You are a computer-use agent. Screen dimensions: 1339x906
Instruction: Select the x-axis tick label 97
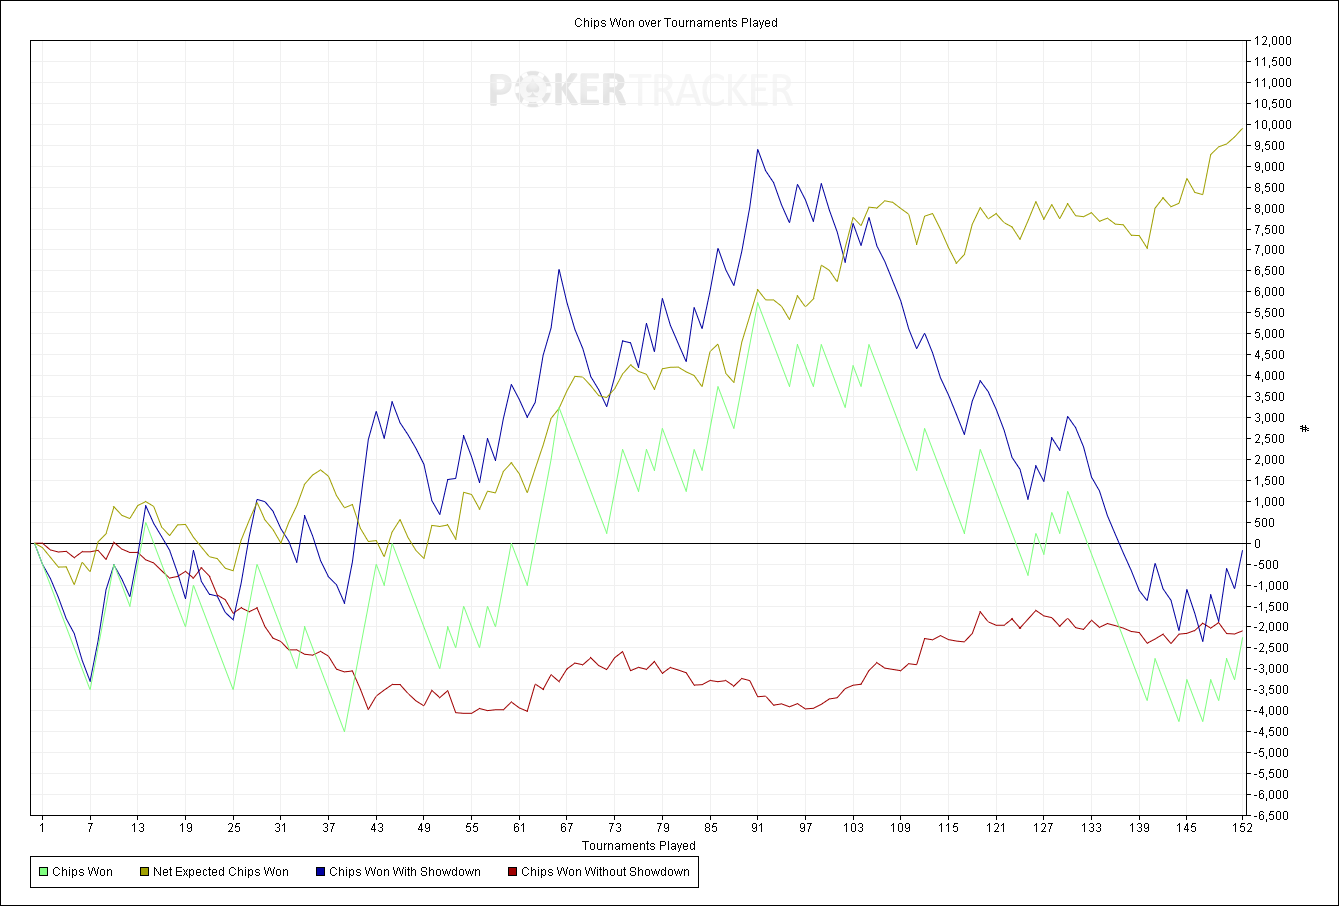click(x=806, y=829)
